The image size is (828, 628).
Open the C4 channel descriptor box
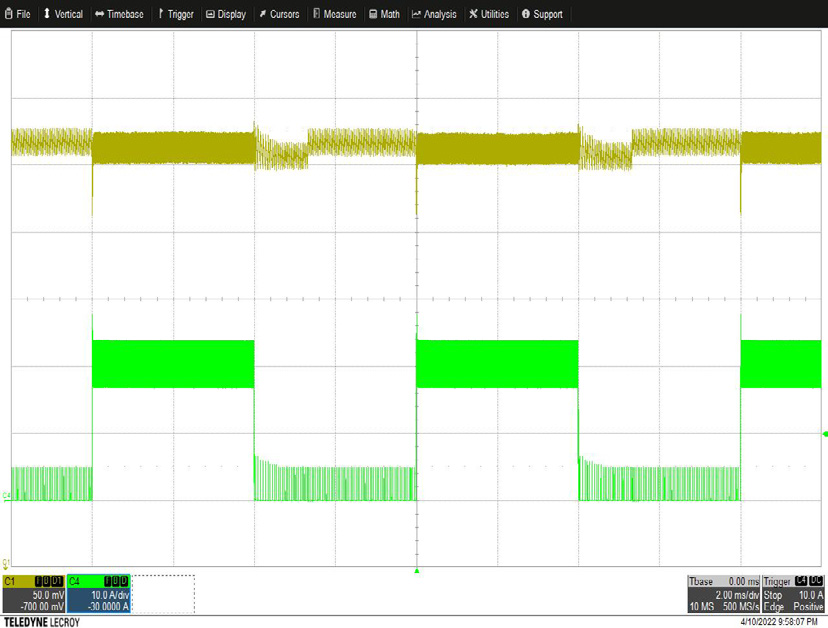[98, 593]
